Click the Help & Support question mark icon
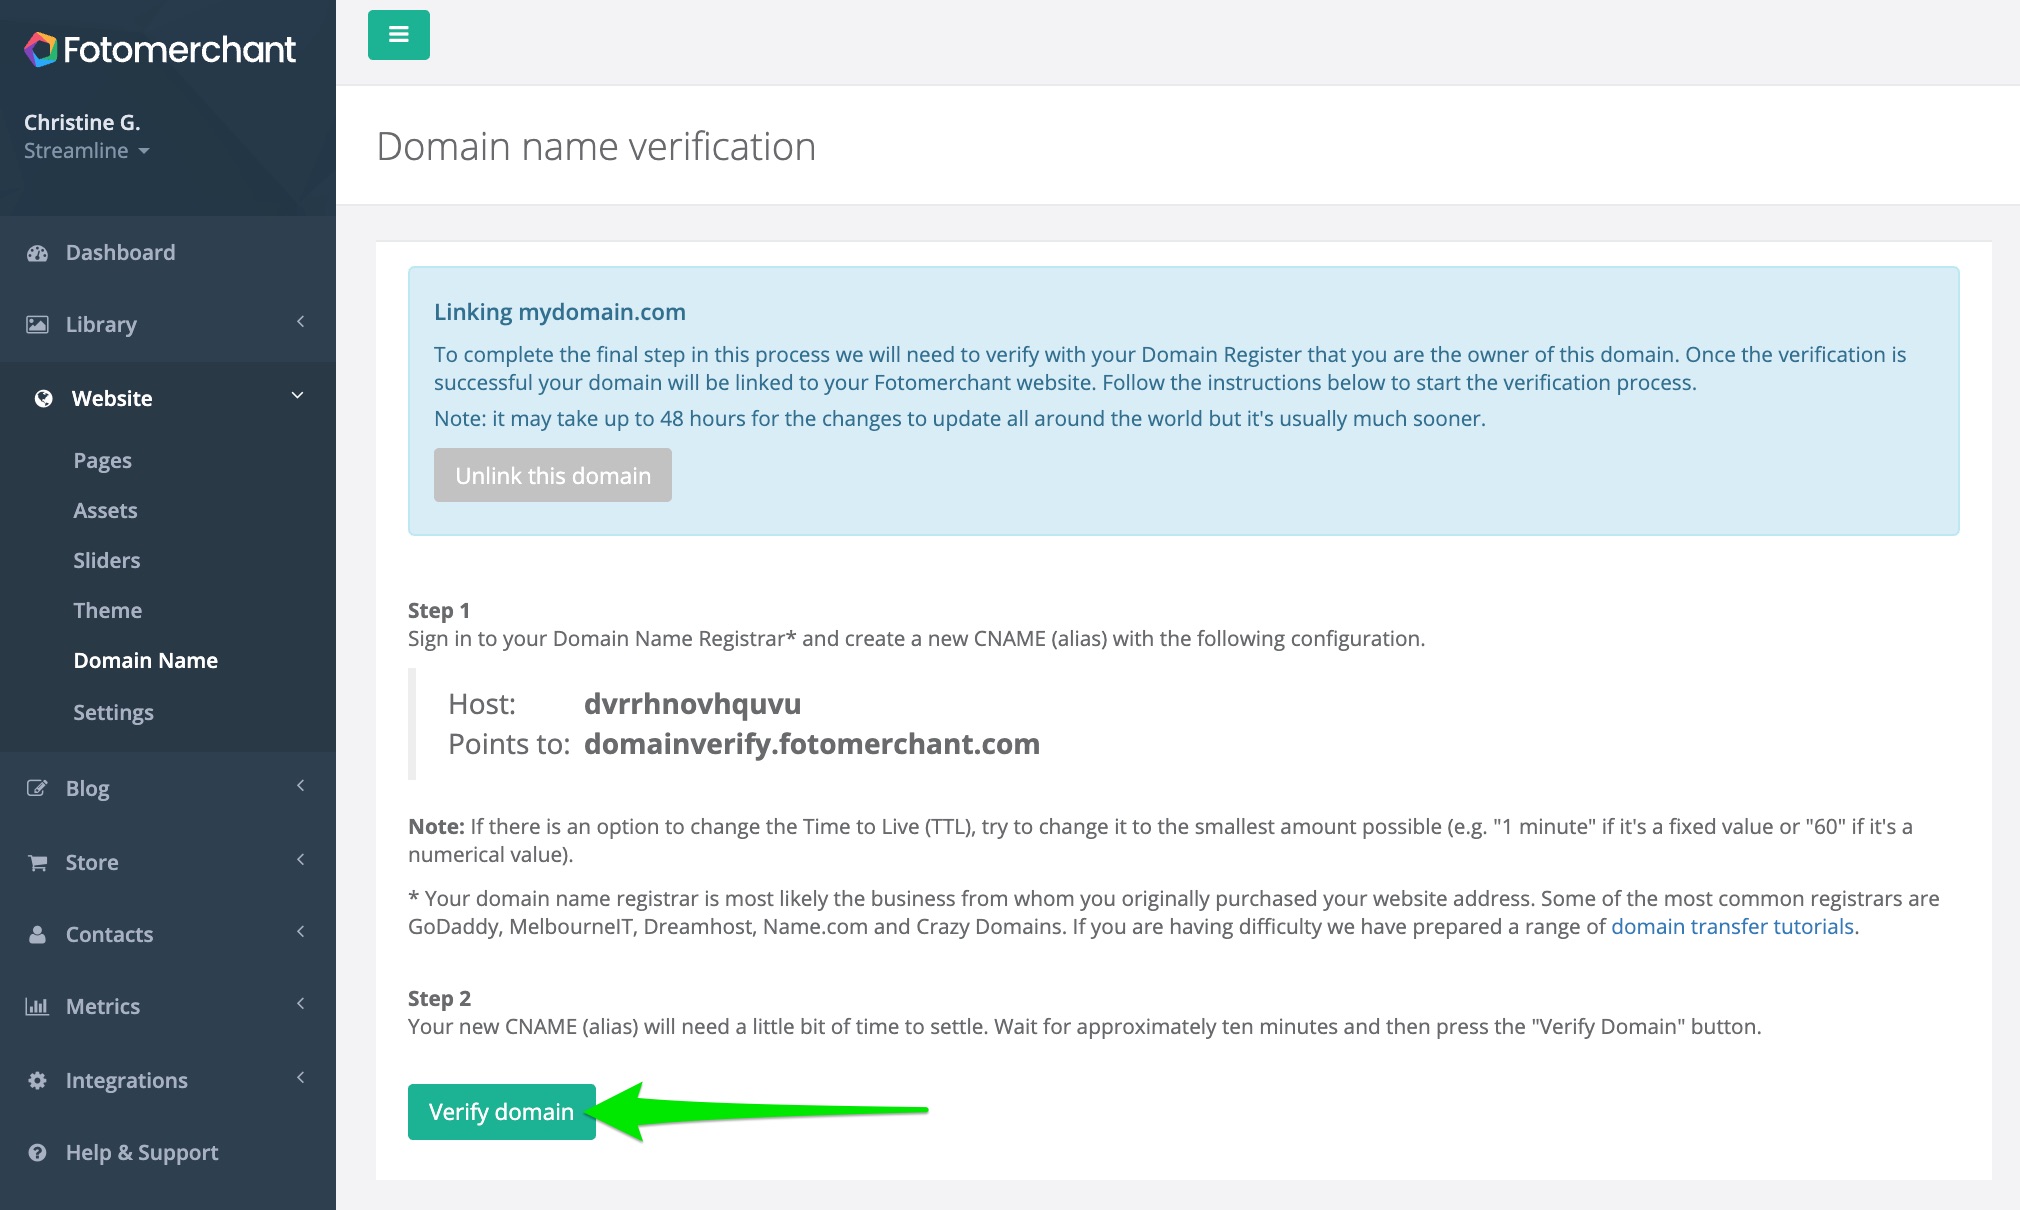Screen dimensions: 2020x1210 pyautogui.click(x=37, y=1152)
